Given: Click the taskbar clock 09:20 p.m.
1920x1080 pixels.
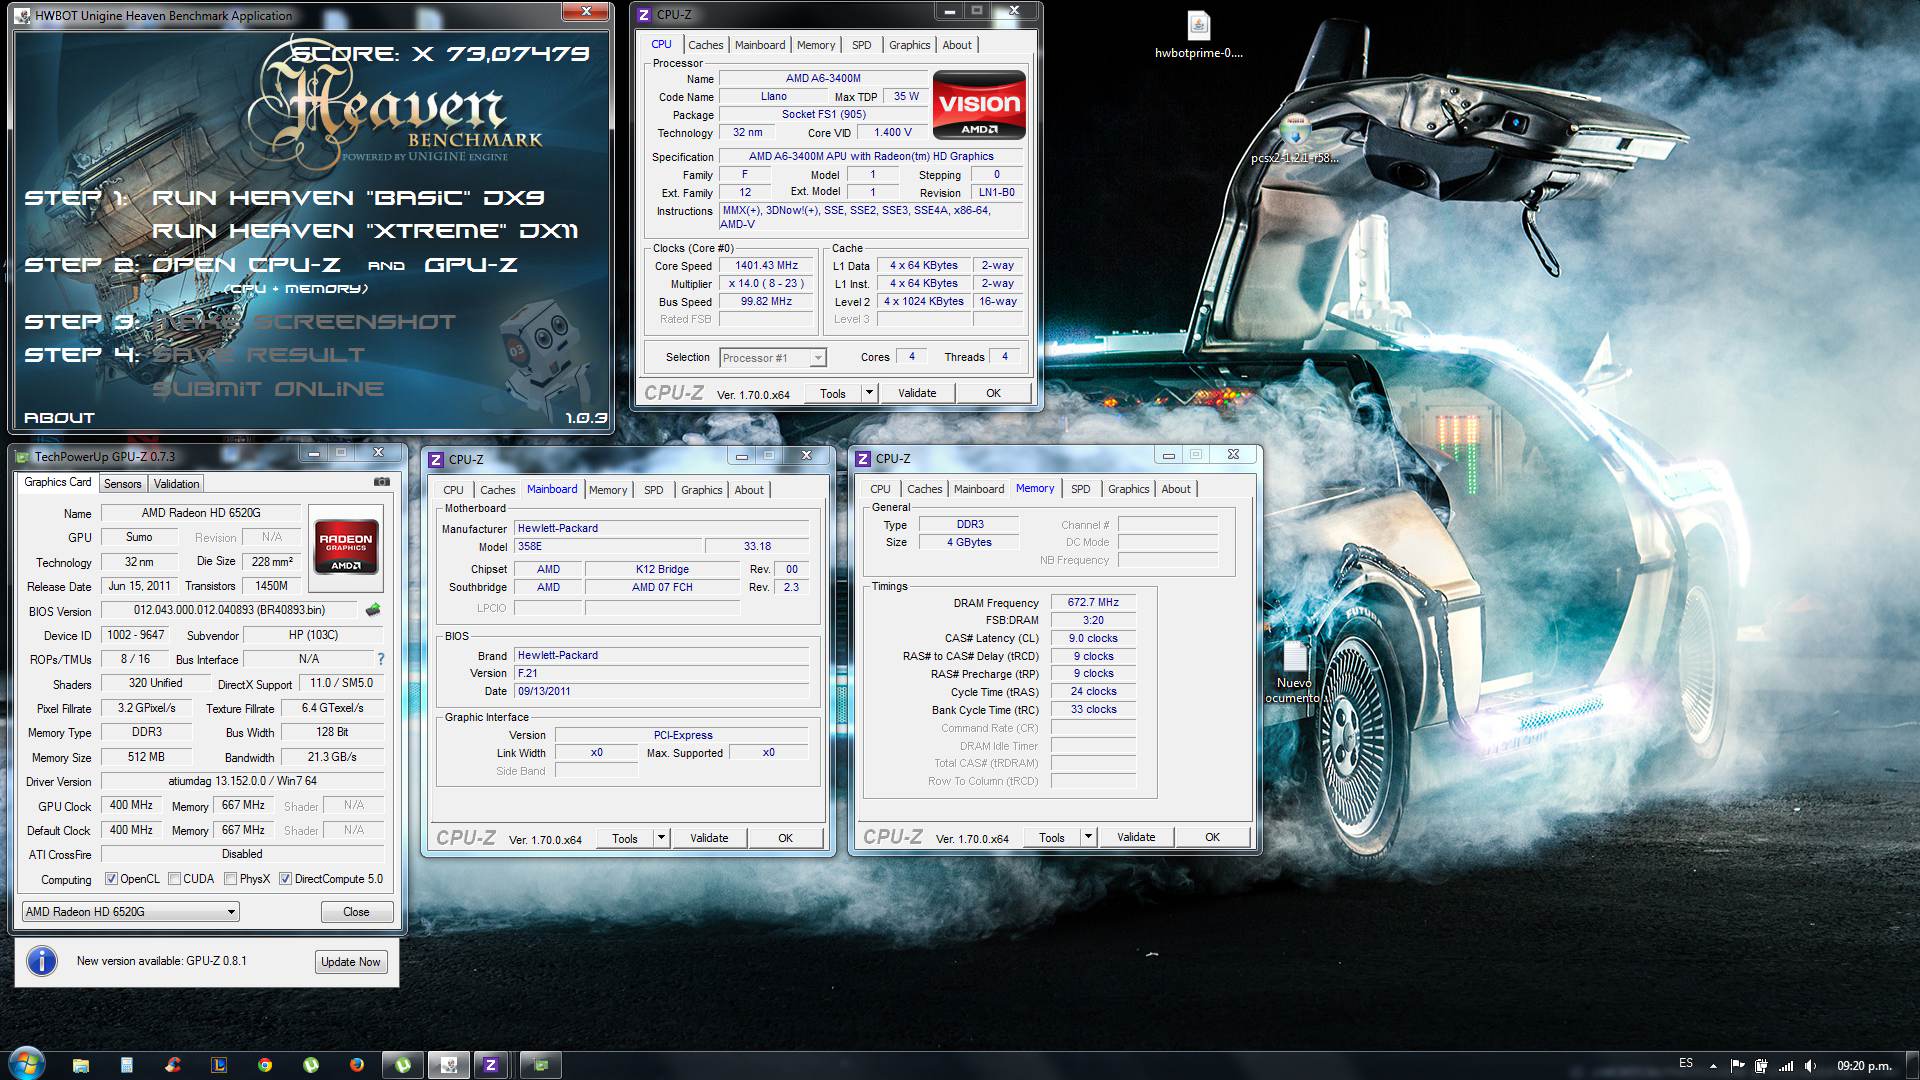Looking at the screenshot, I should pyautogui.click(x=1864, y=1066).
